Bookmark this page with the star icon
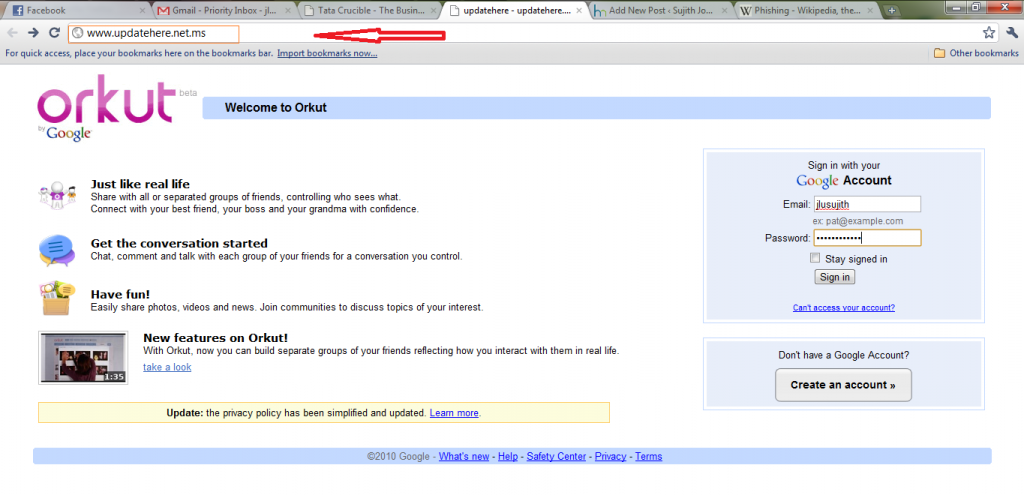Image resolution: width=1024 pixels, height=495 pixels. tap(989, 33)
